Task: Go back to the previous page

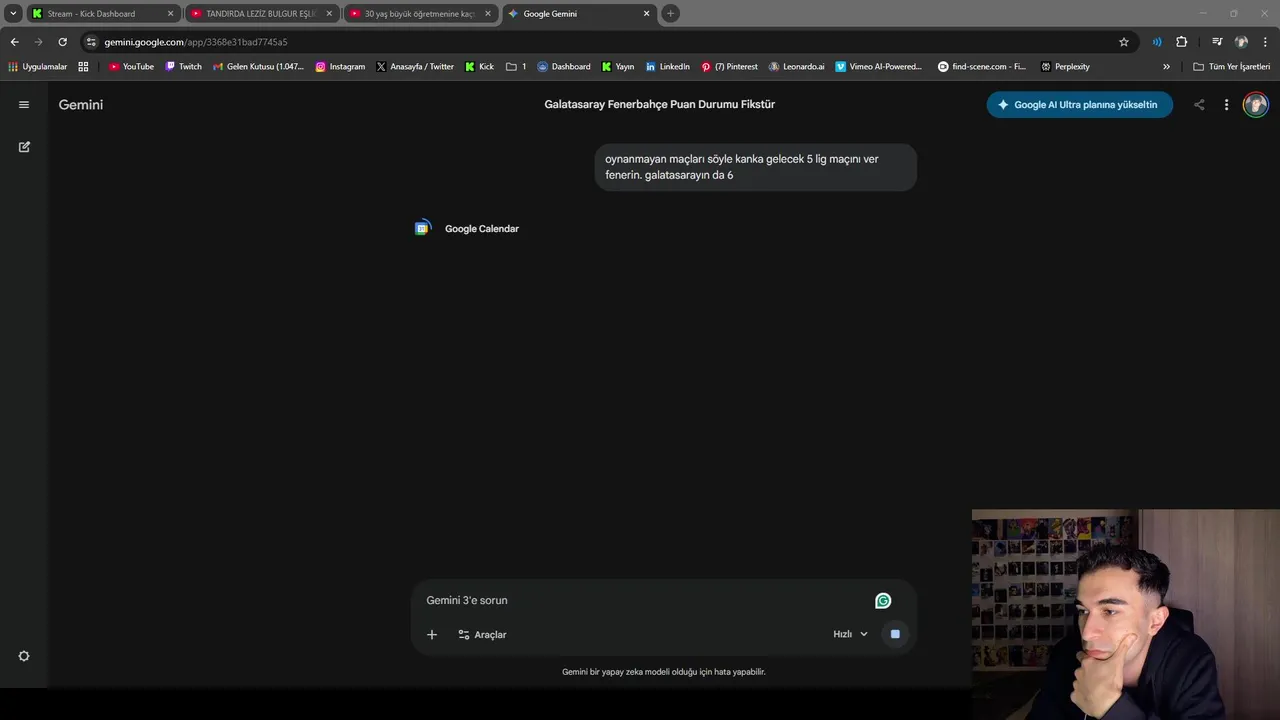Action: [14, 42]
